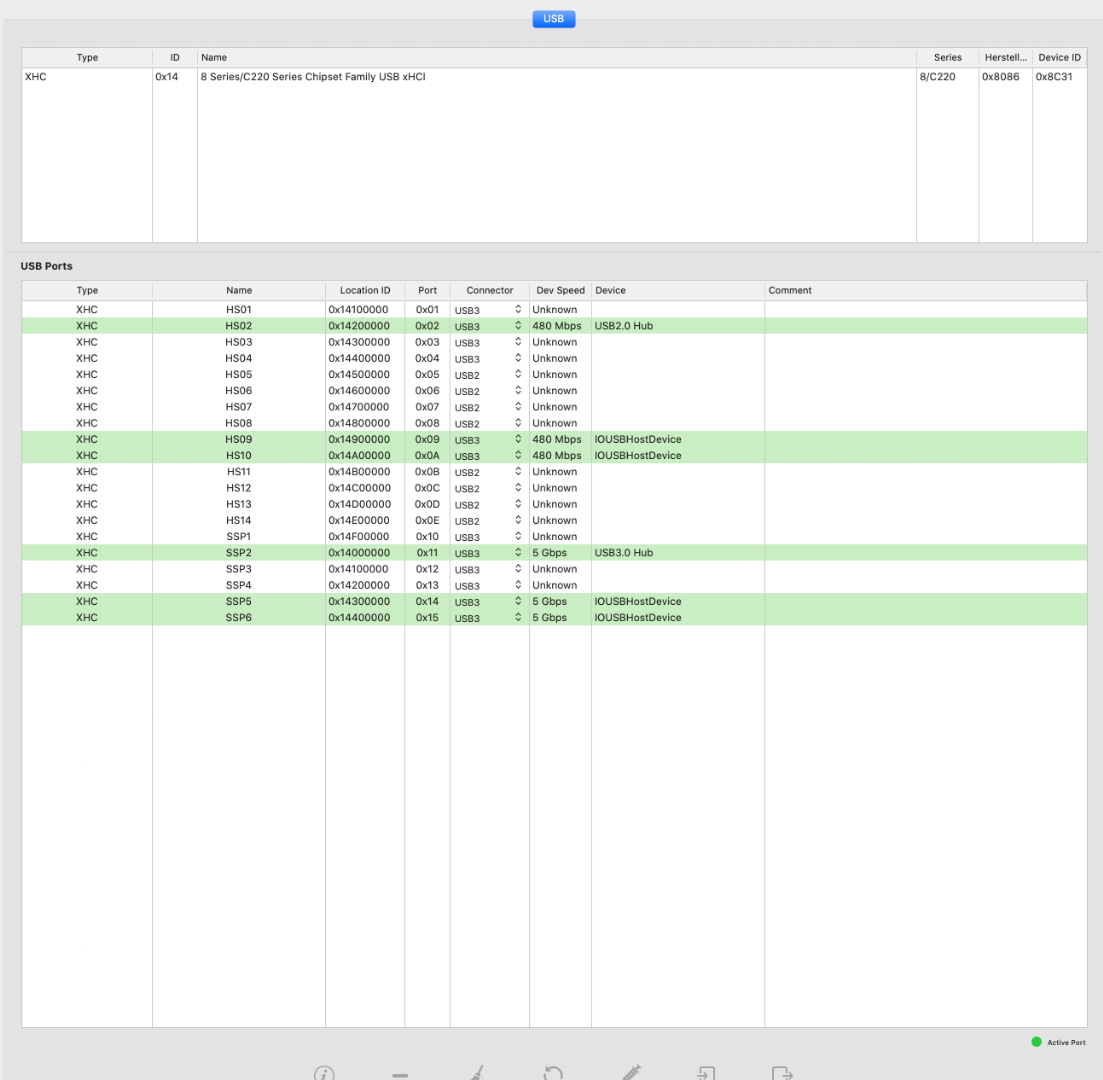Sort ports by Port column header
Viewport: 1103px width, 1080px height.
coord(427,290)
